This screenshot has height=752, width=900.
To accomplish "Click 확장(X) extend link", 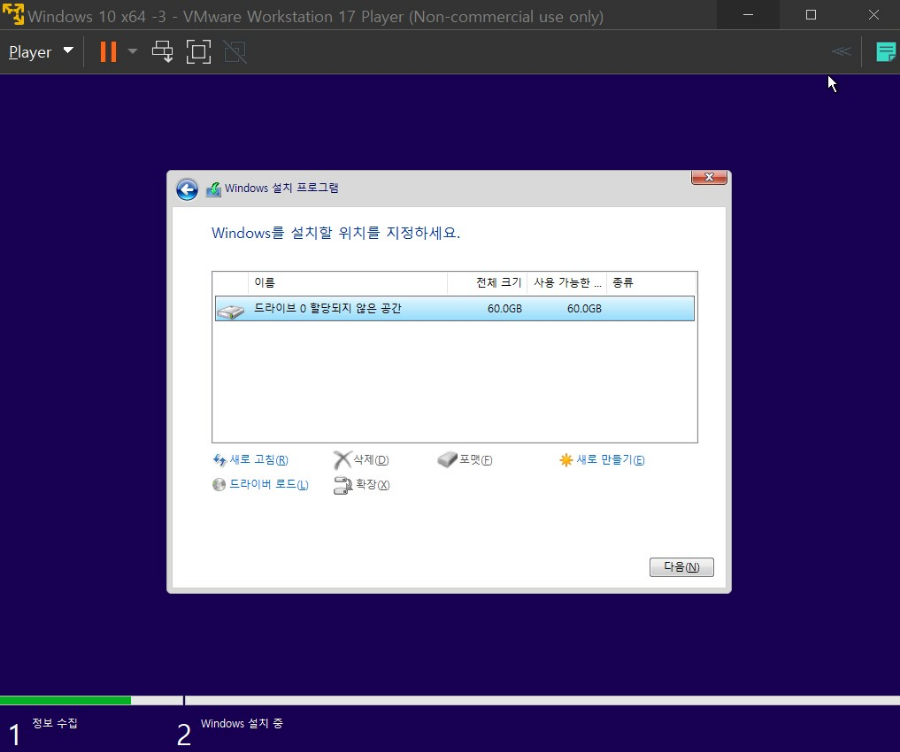I will click(x=372, y=484).
